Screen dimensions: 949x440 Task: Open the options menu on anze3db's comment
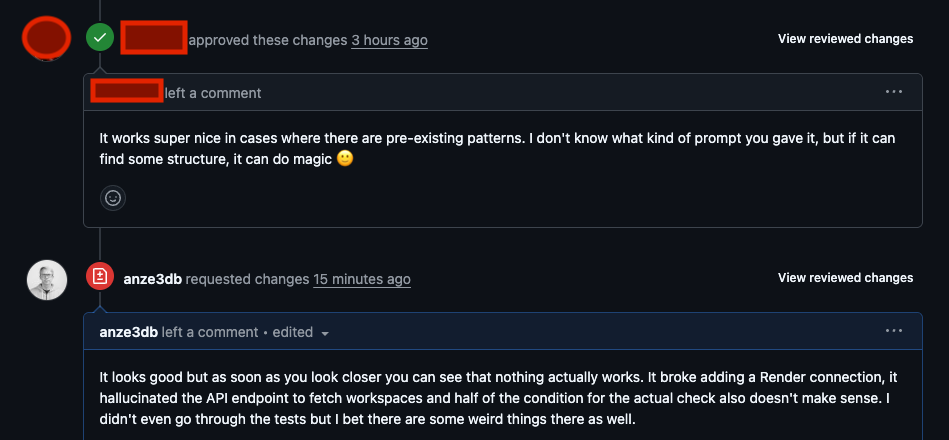[x=894, y=331]
